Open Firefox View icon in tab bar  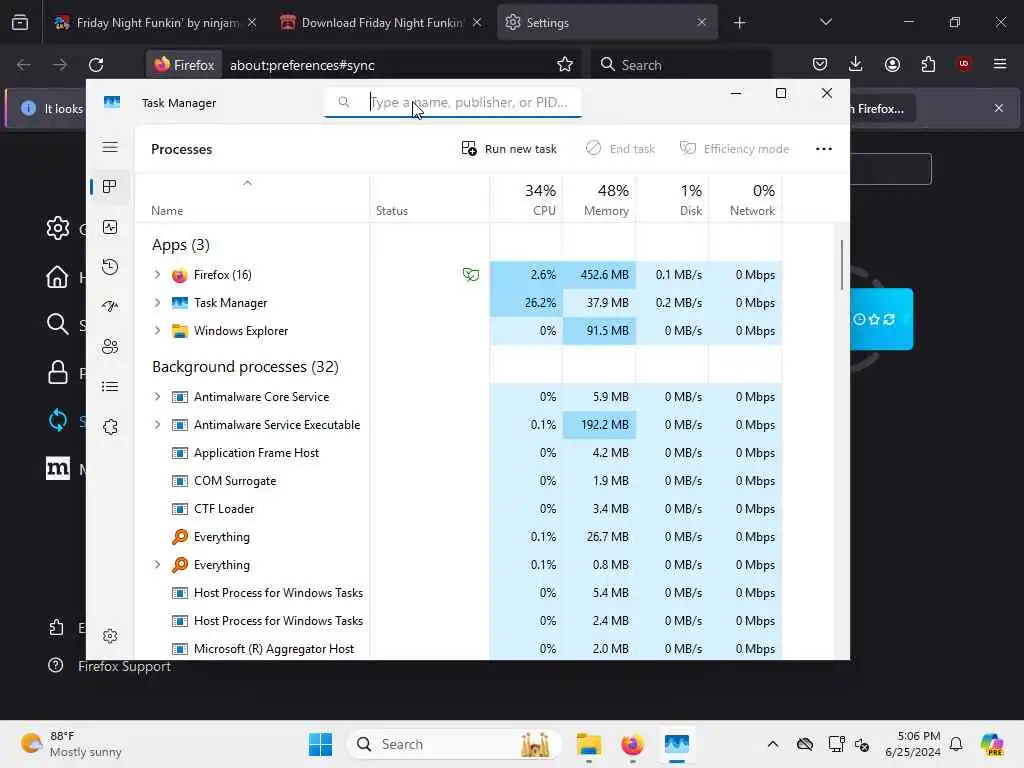(x=20, y=23)
